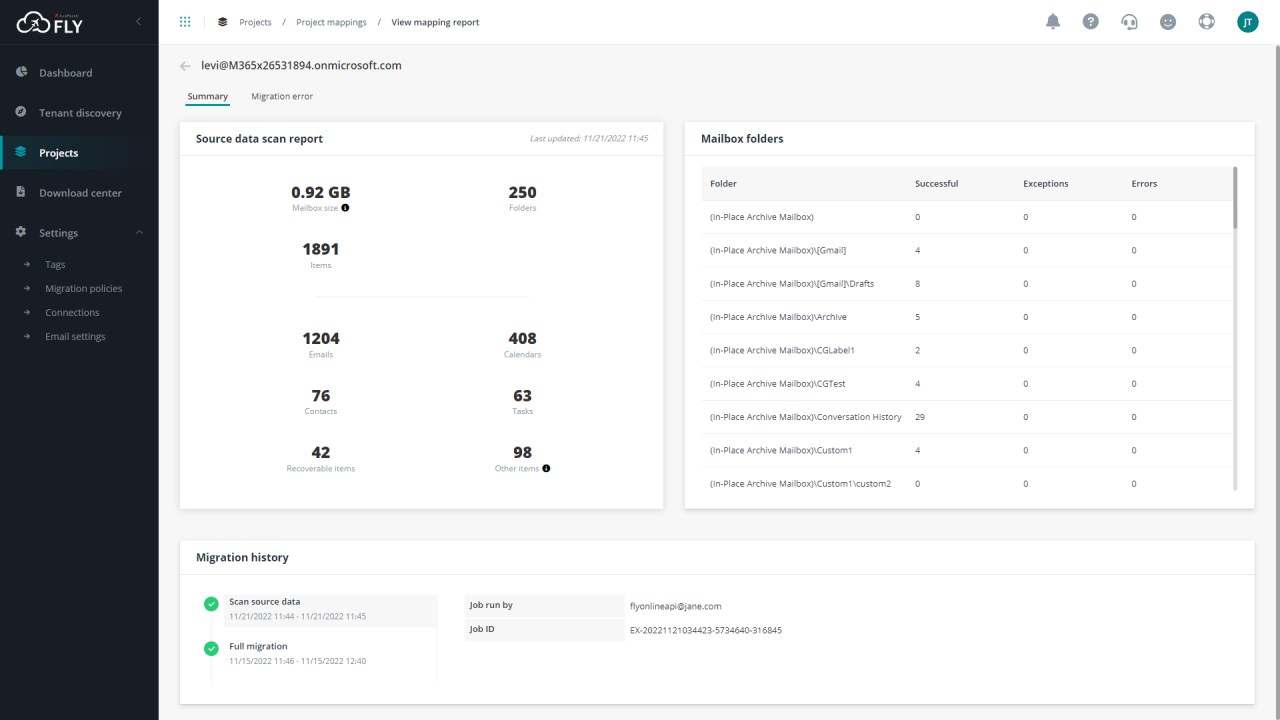Open Tenant discovery in the sidebar
This screenshot has height=720, width=1280.
point(79,113)
